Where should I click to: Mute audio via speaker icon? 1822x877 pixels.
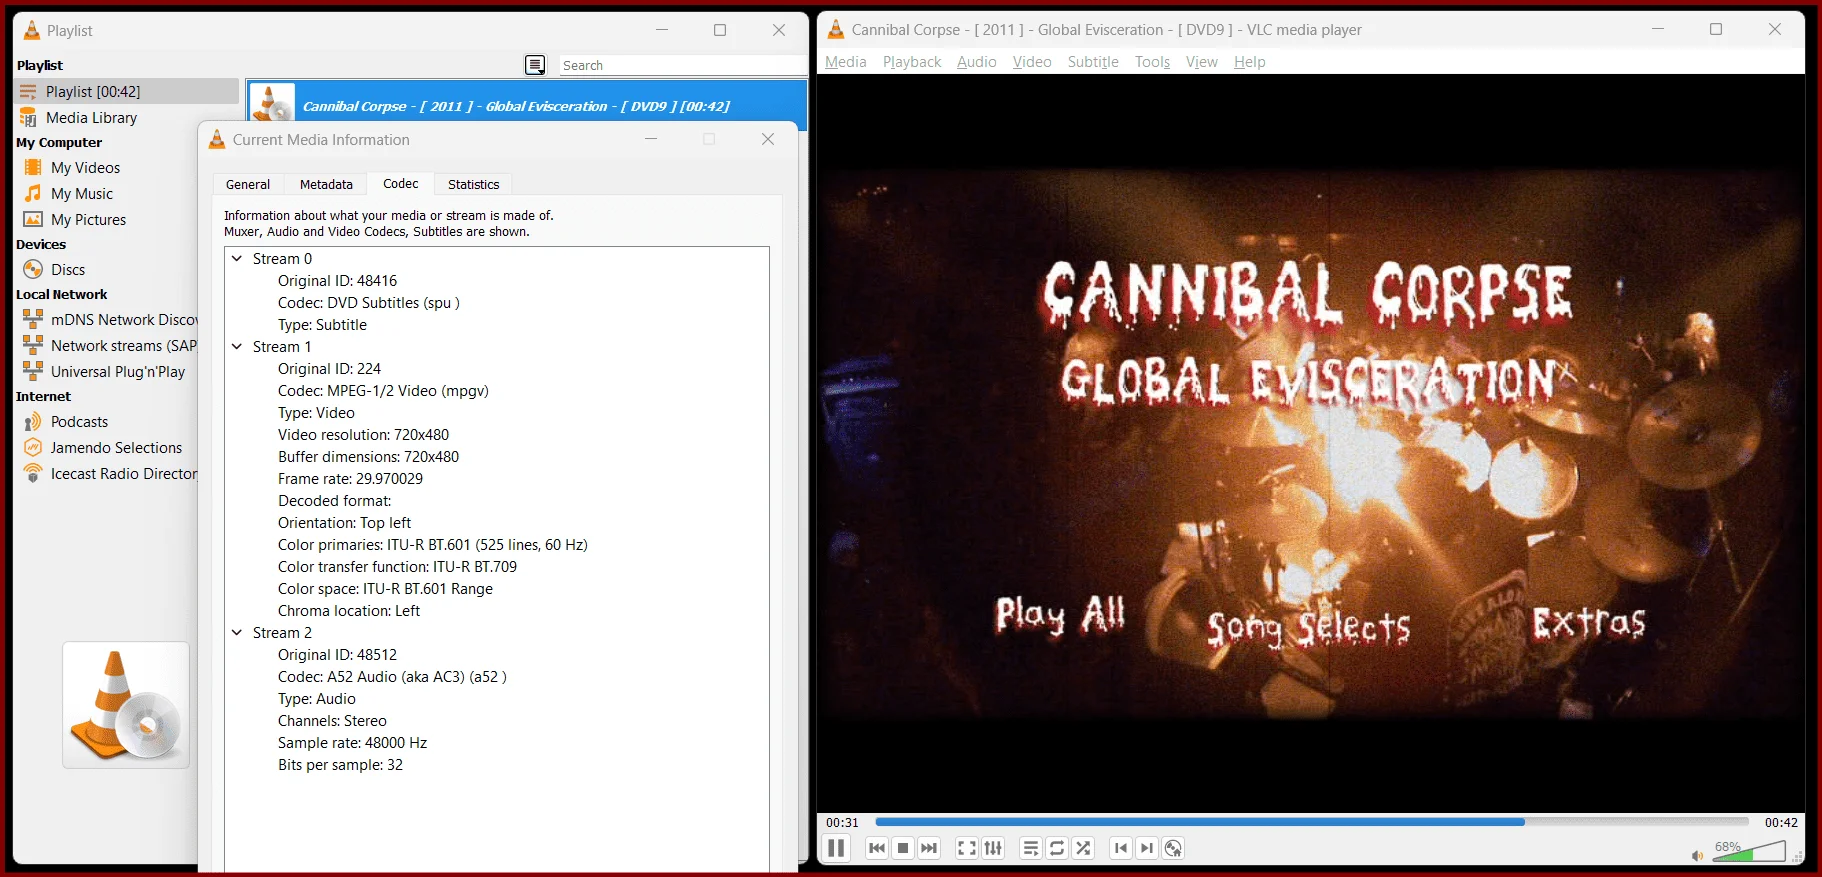tap(1697, 855)
